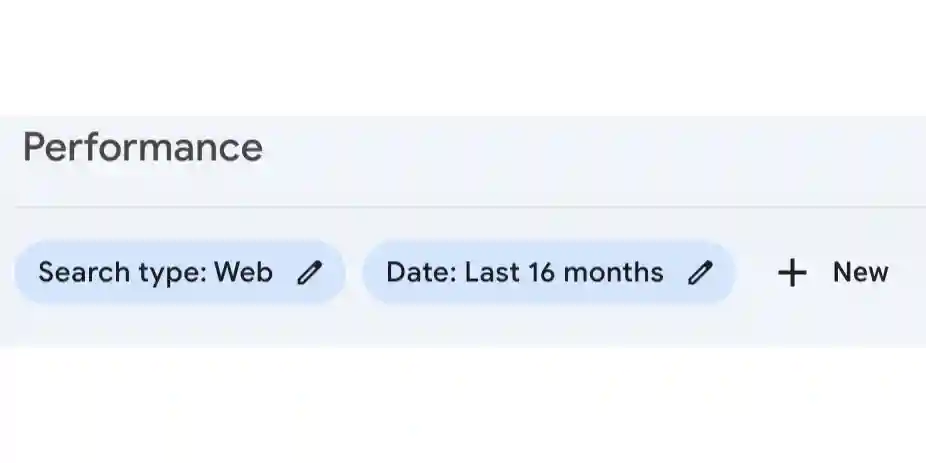
Task: Tap the edit pencil after 16 months
Action: 702,273
